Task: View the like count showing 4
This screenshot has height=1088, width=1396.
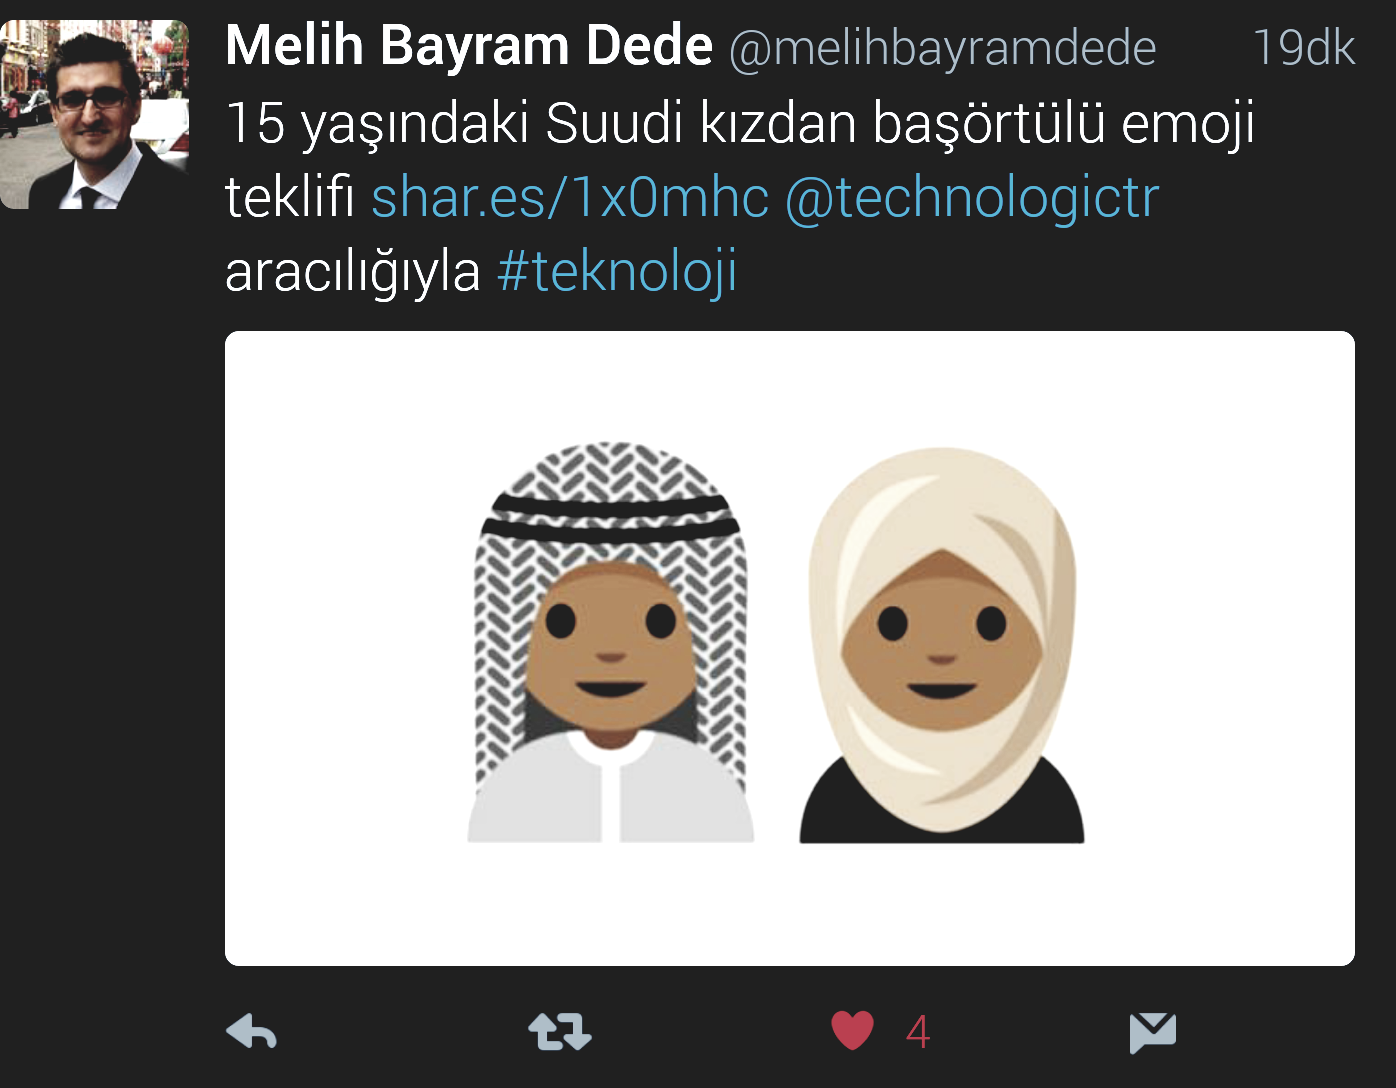Action: pos(918,1032)
